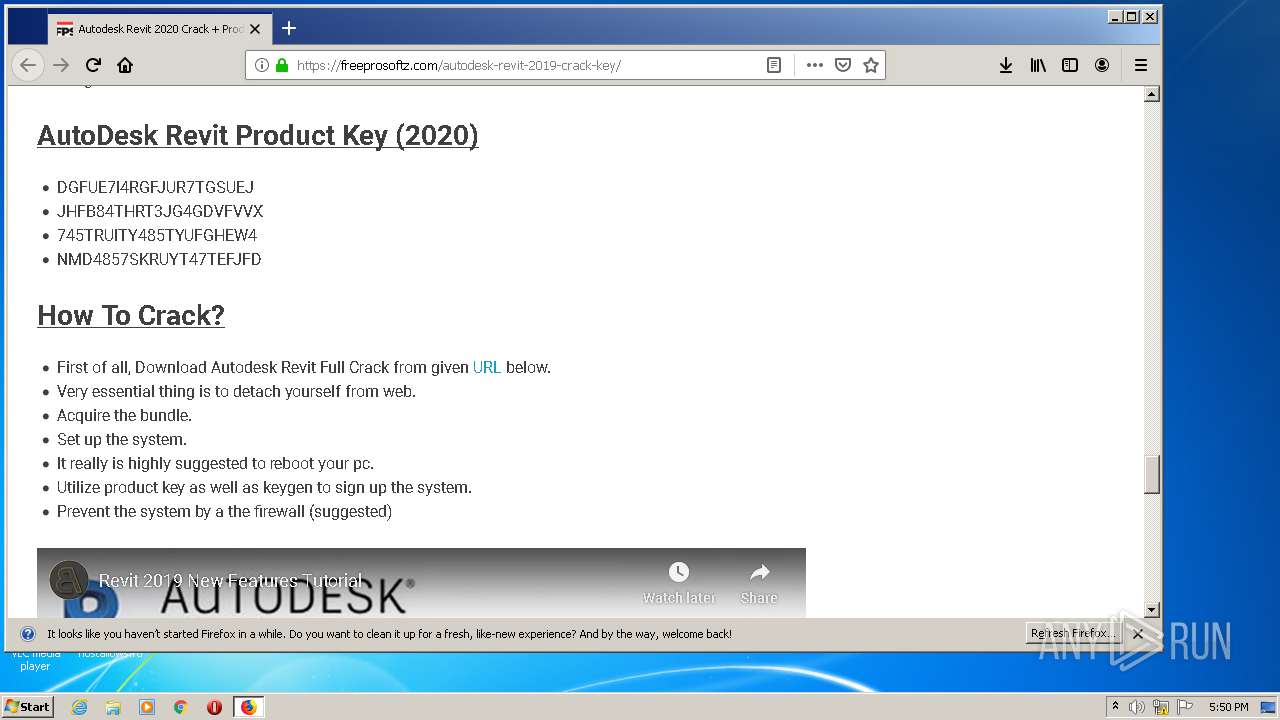Open the Library menu
This screenshot has height=720, width=1280.
click(x=1038, y=65)
